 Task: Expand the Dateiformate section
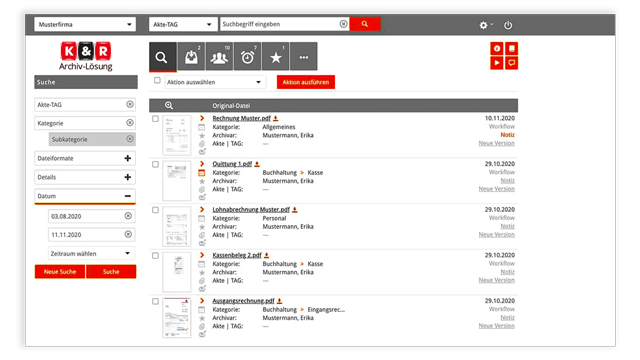(85, 158)
